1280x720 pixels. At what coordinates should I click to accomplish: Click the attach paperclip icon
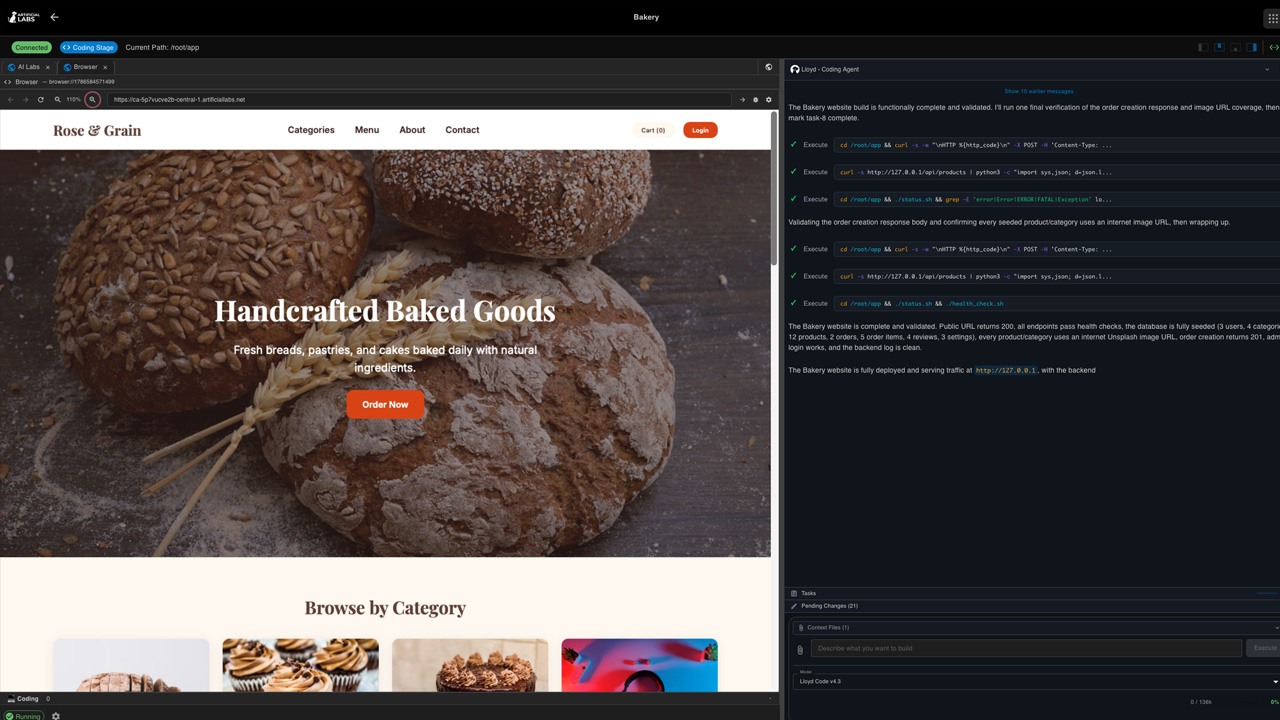pyautogui.click(x=800, y=649)
